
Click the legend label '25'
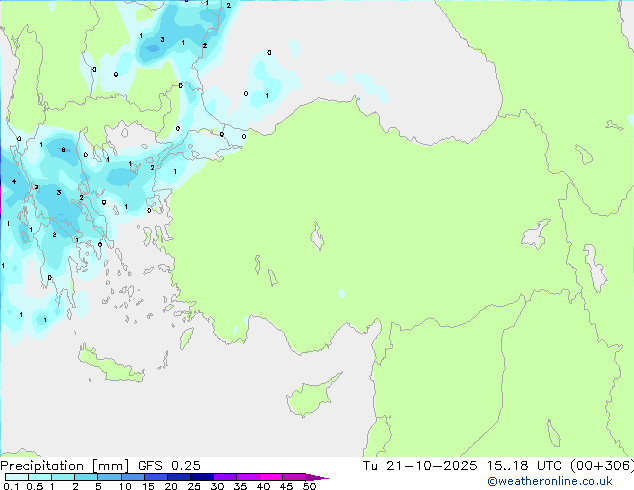194,486
